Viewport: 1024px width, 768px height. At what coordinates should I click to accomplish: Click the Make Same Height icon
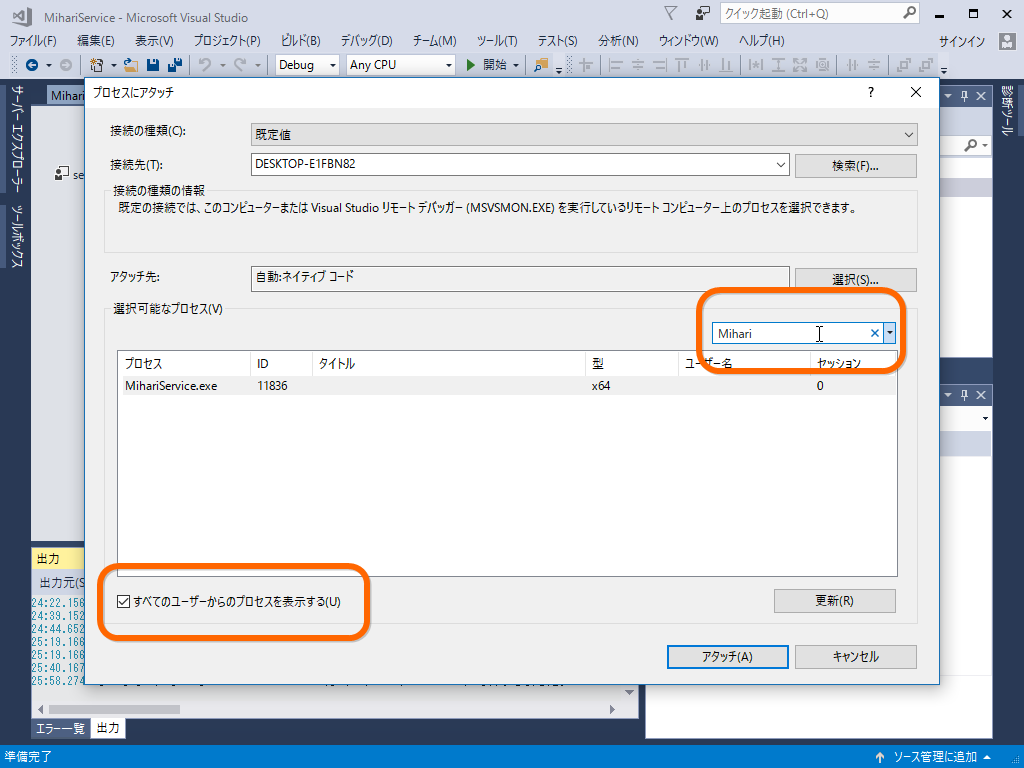(x=778, y=65)
